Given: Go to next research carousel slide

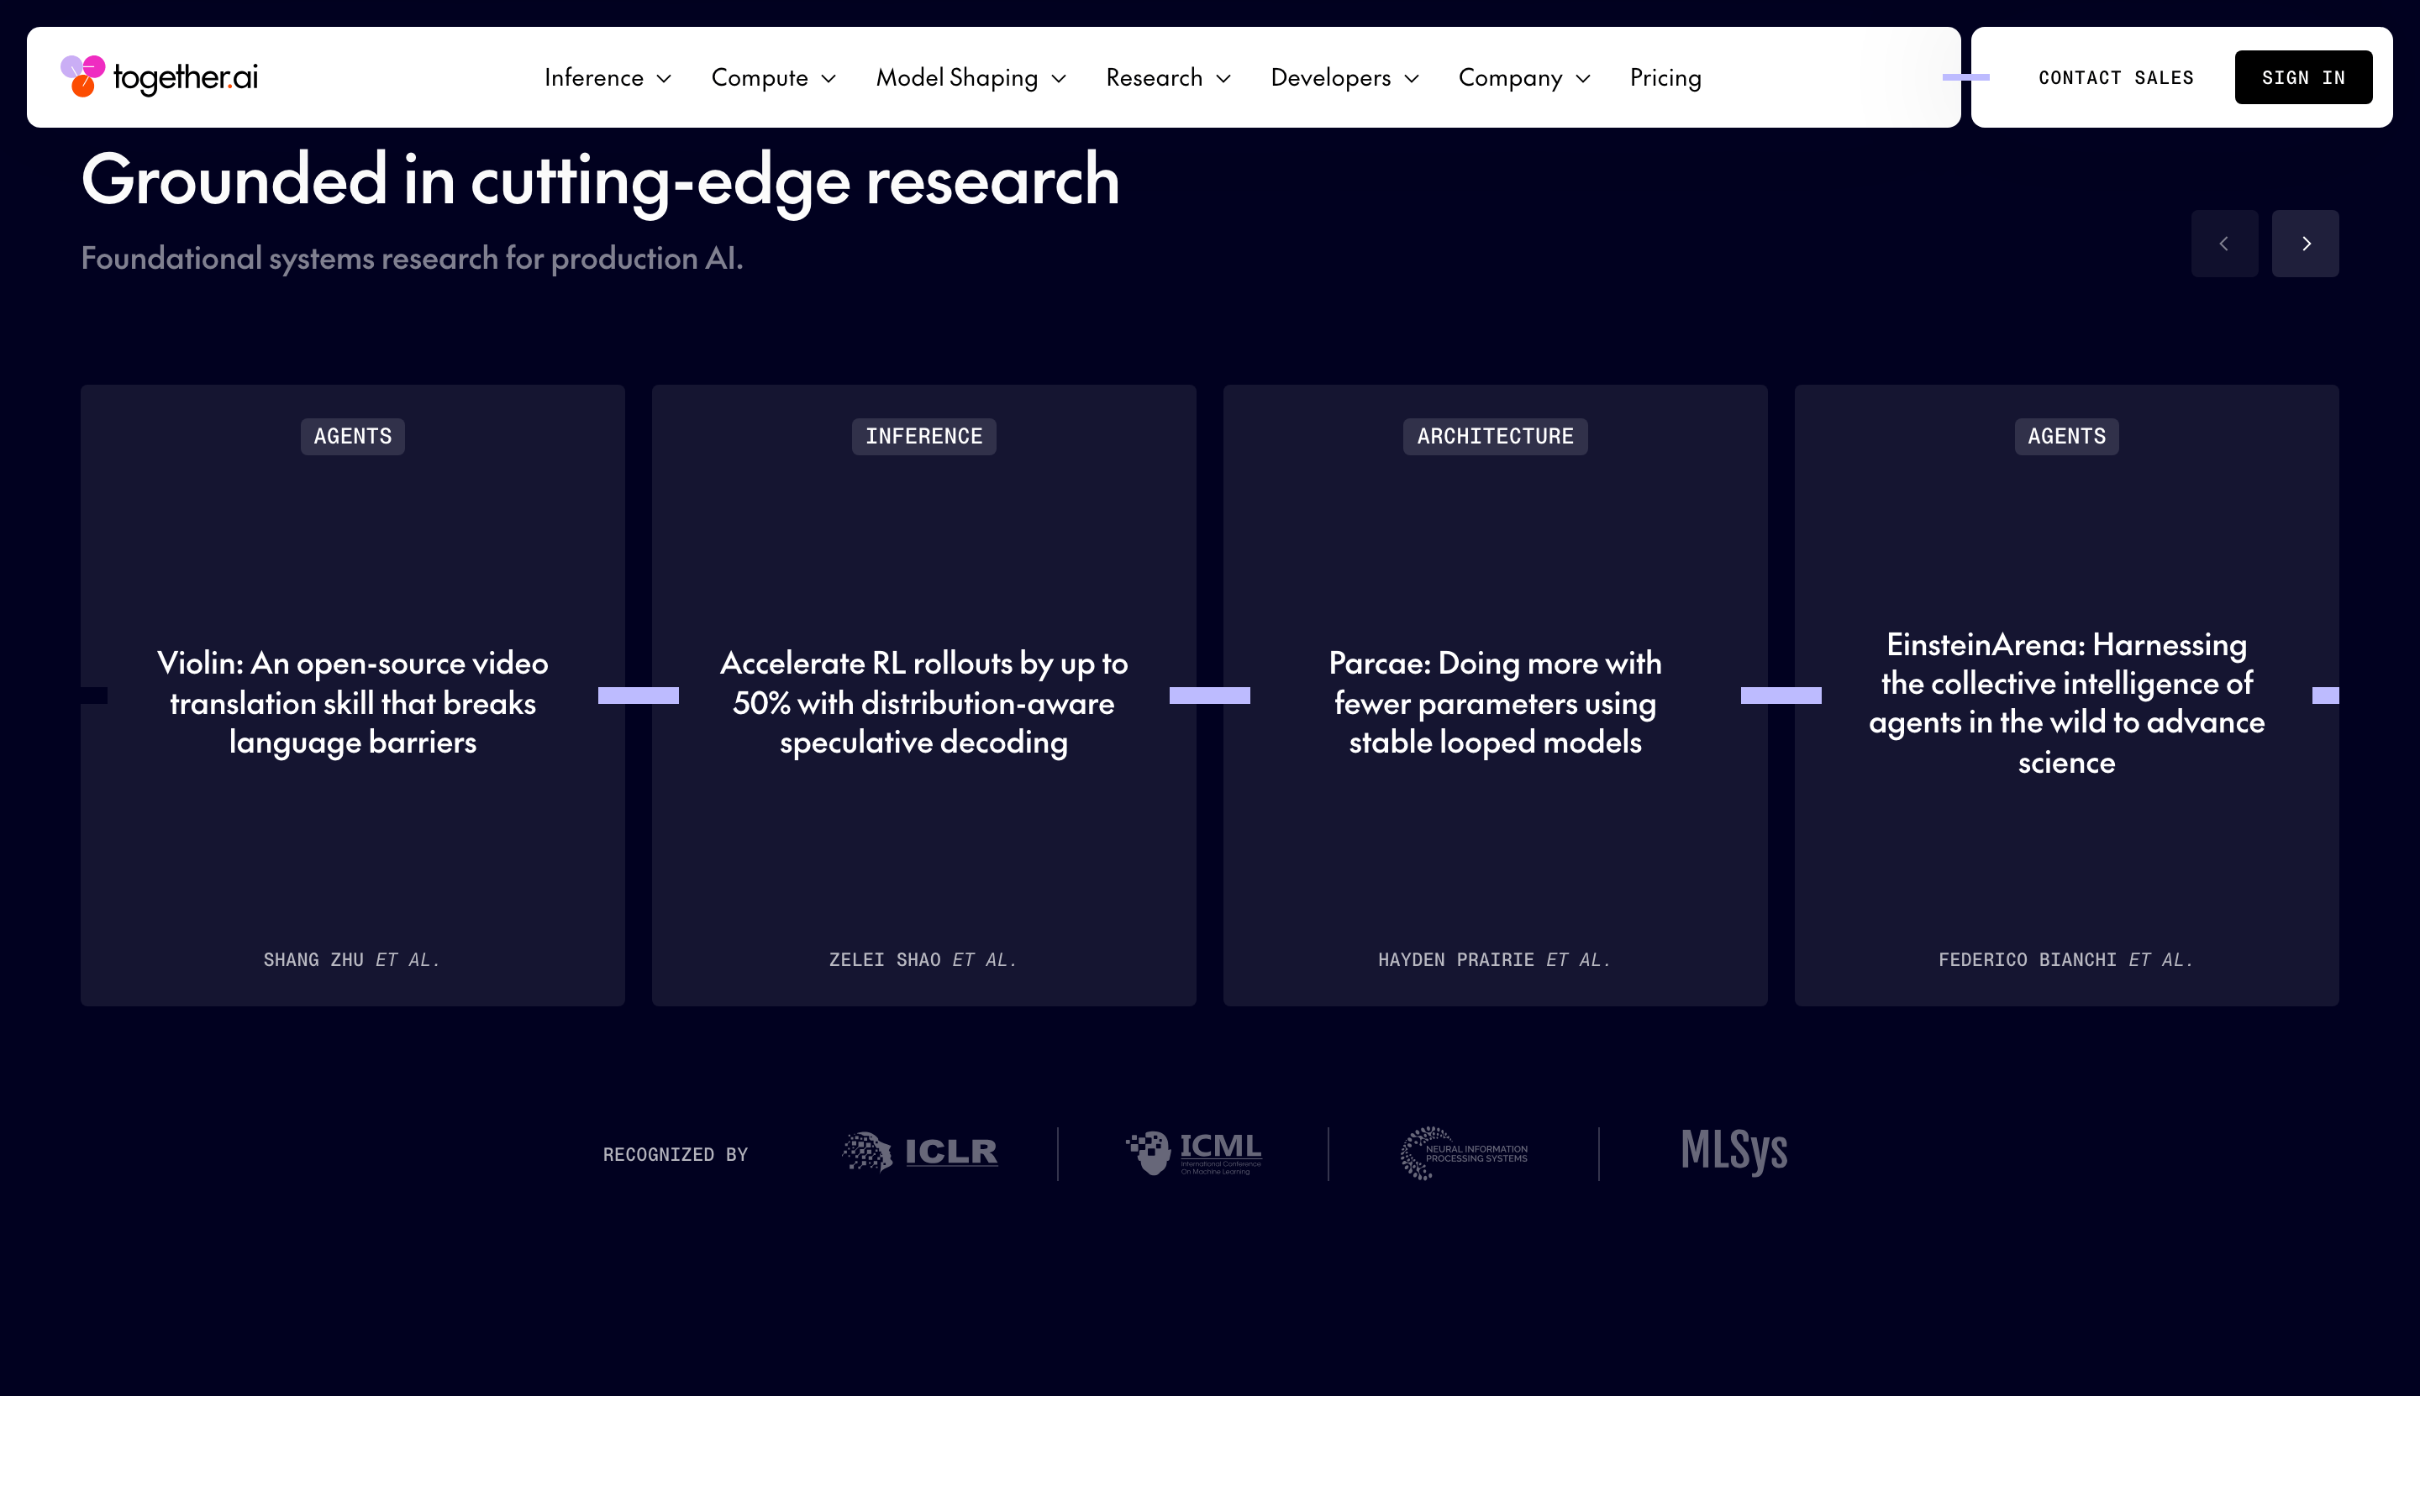Looking at the screenshot, I should click(2305, 243).
